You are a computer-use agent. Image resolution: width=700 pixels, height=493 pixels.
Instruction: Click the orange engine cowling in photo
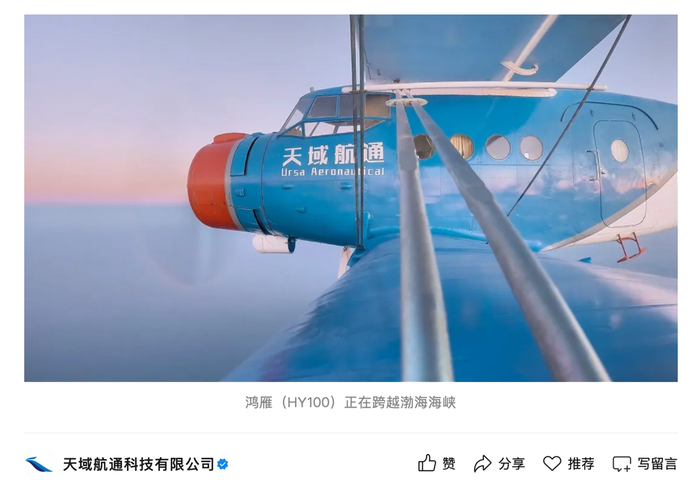tap(213, 181)
